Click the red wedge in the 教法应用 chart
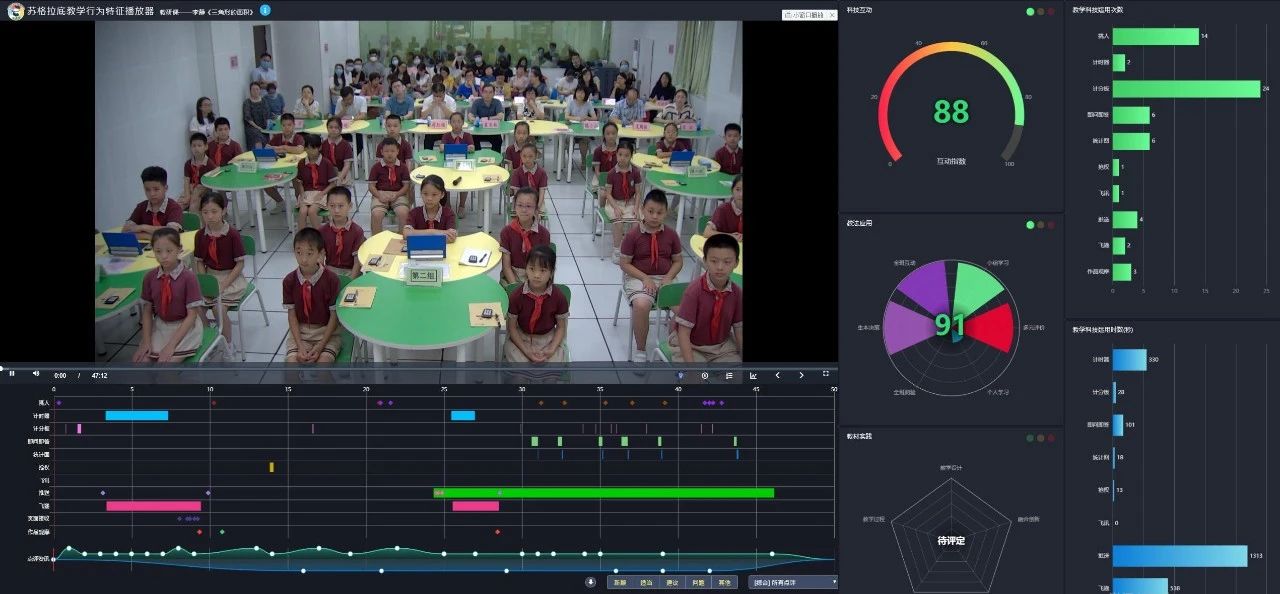Viewport: 1280px width, 594px height. coord(988,326)
